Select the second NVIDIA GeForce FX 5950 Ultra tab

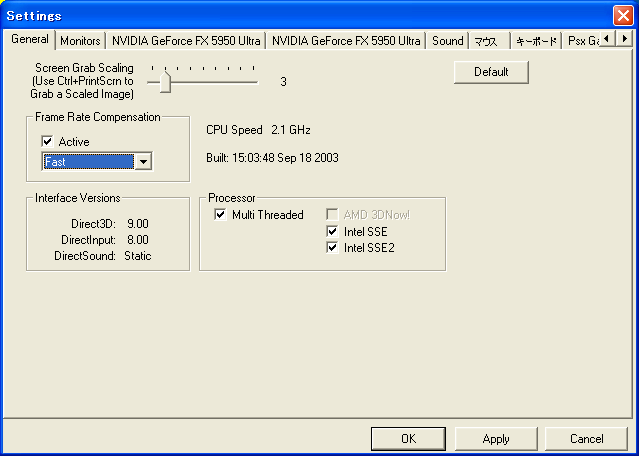point(346,41)
